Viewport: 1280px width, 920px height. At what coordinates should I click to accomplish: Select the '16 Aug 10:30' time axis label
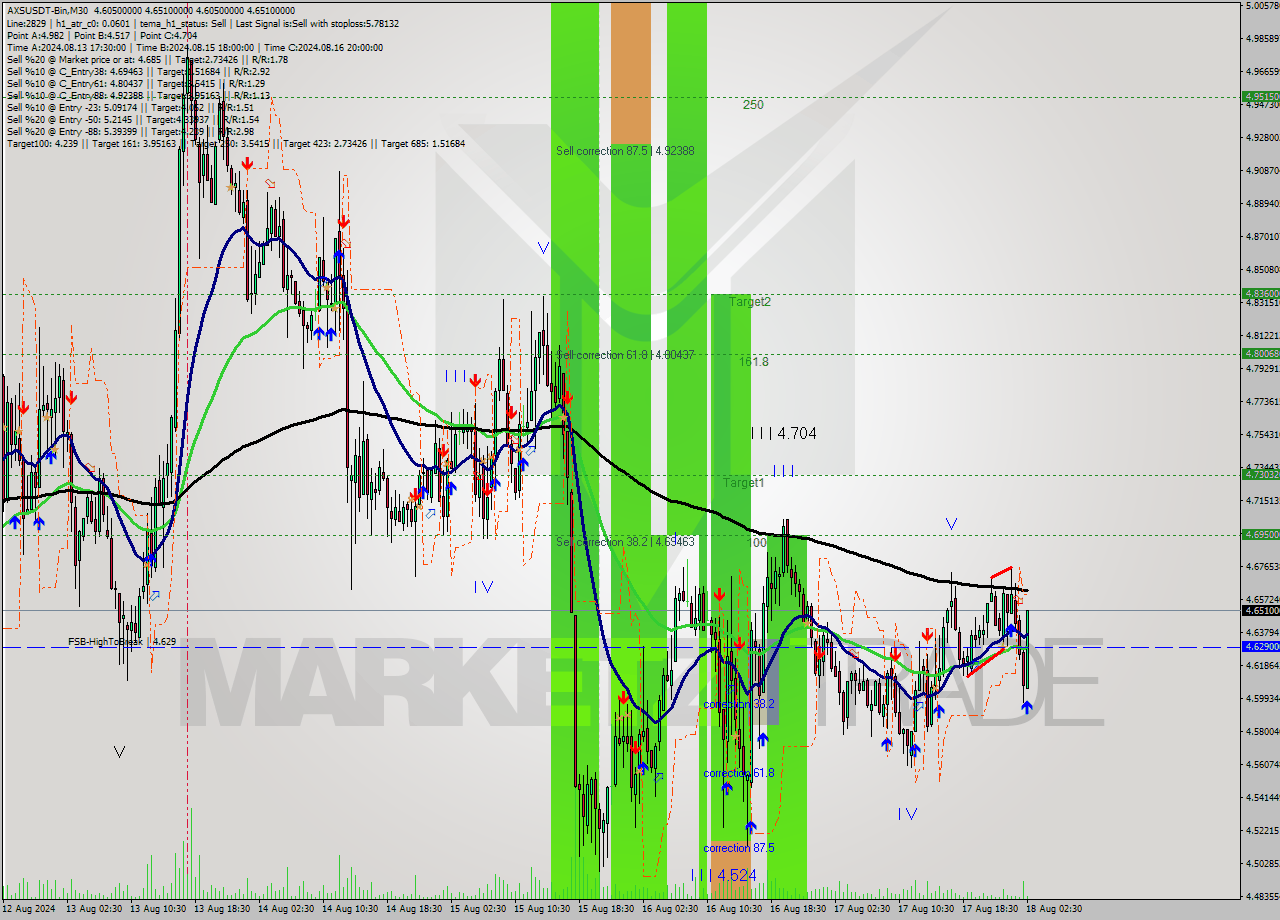[734, 909]
